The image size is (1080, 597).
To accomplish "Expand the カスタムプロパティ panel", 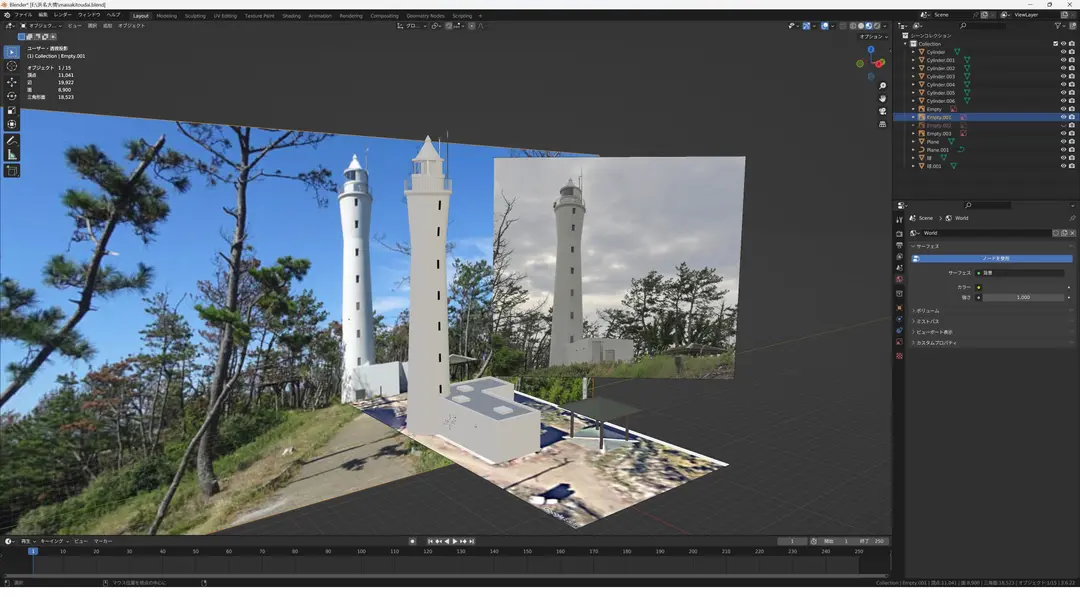I will pyautogui.click(x=936, y=343).
